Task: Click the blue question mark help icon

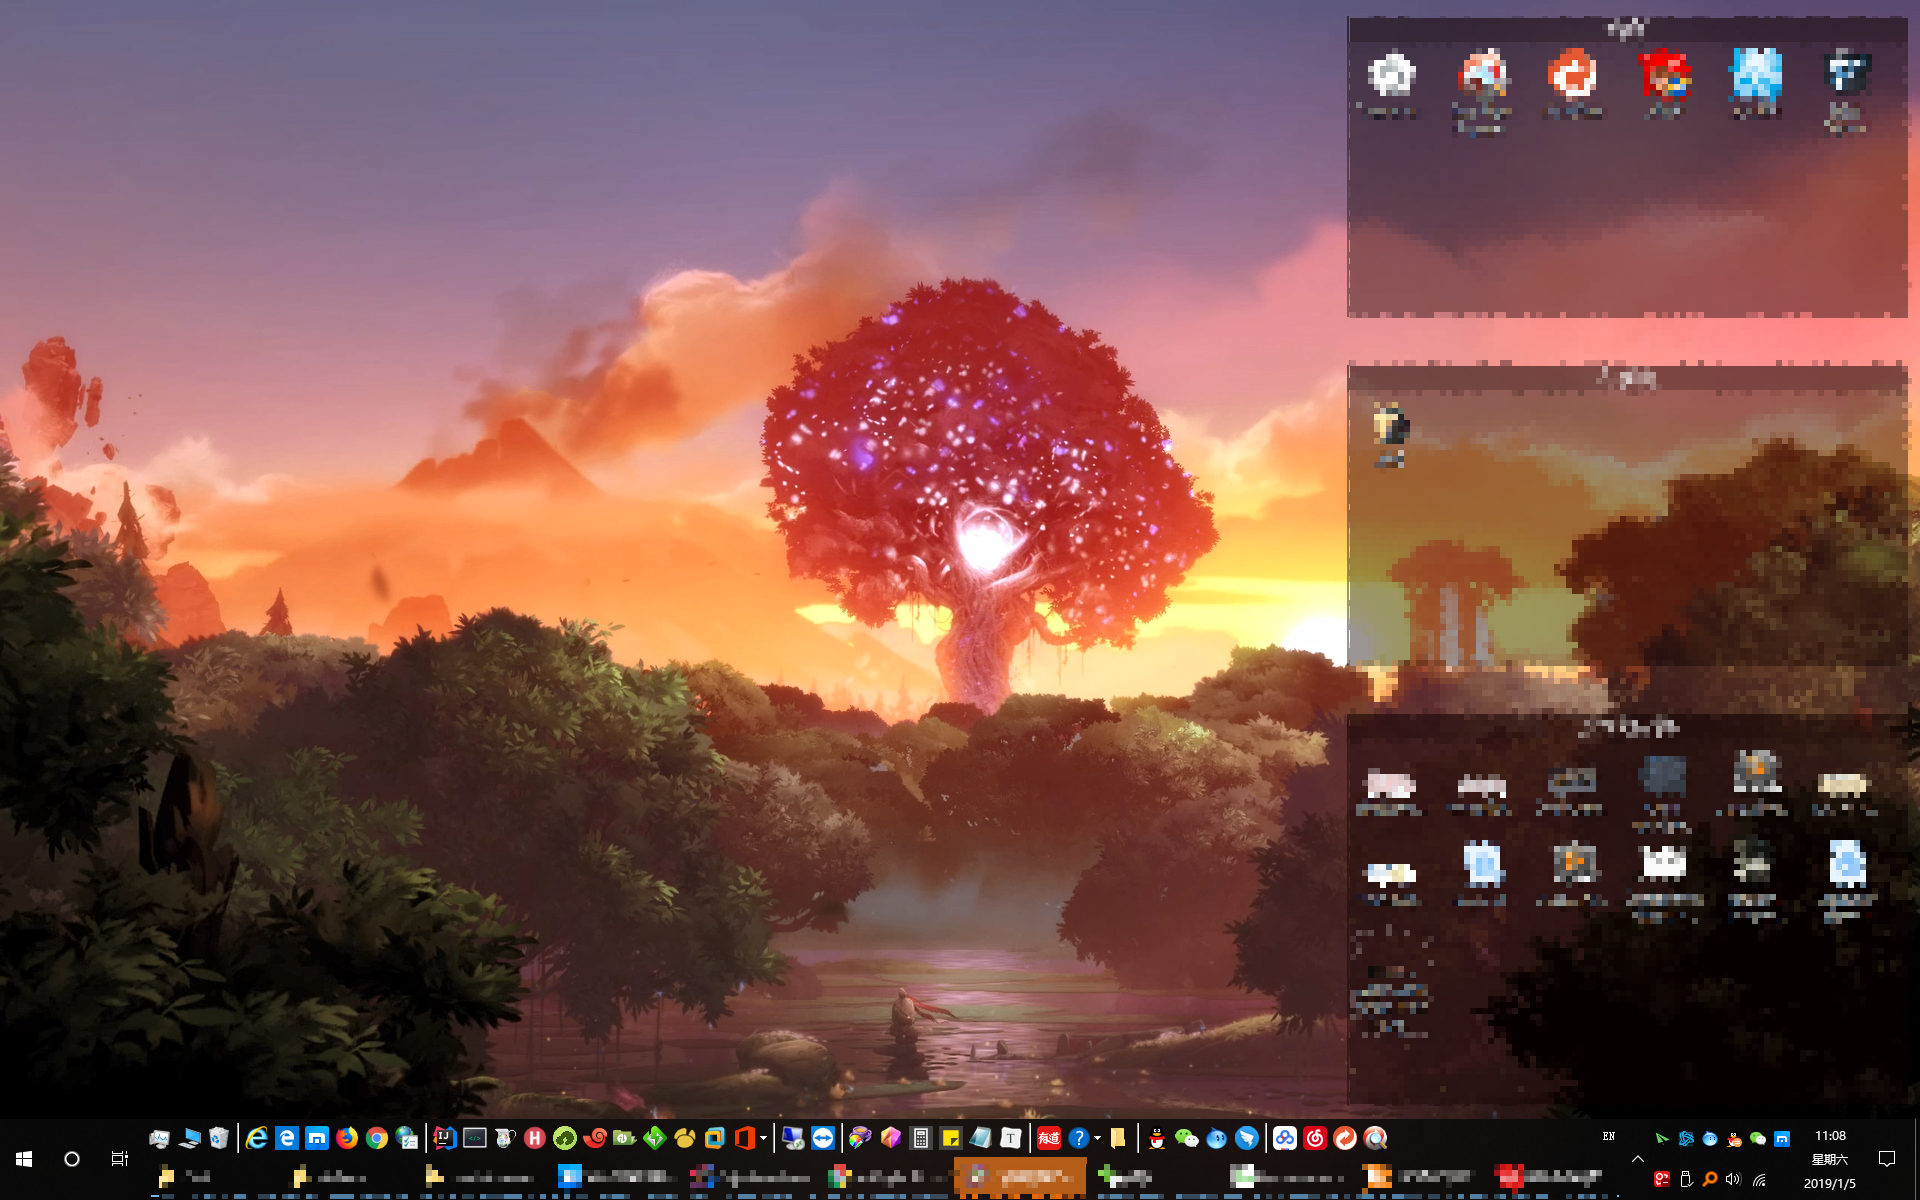Action: pyautogui.click(x=1079, y=1138)
